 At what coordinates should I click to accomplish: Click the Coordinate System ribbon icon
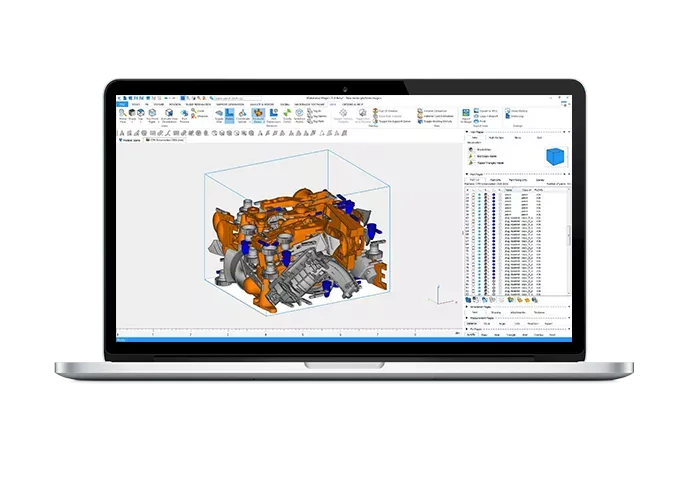(242, 113)
